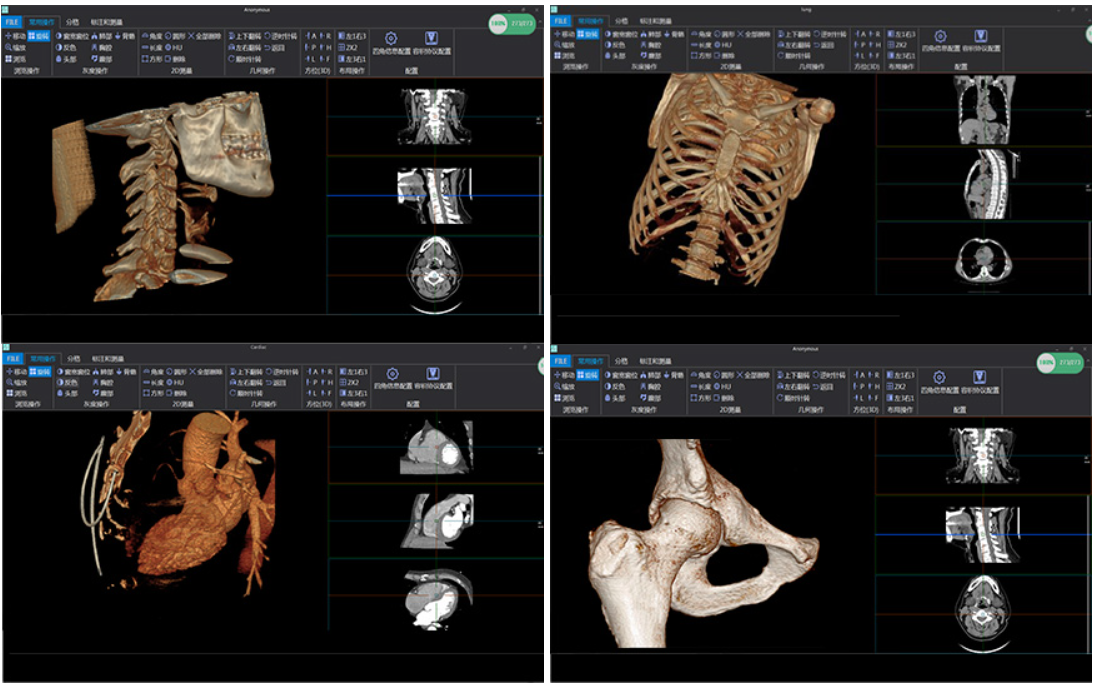The image size is (1095, 690).
Task: Choose left-3-right-1 layout in hip window
Action: click(901, 397)
